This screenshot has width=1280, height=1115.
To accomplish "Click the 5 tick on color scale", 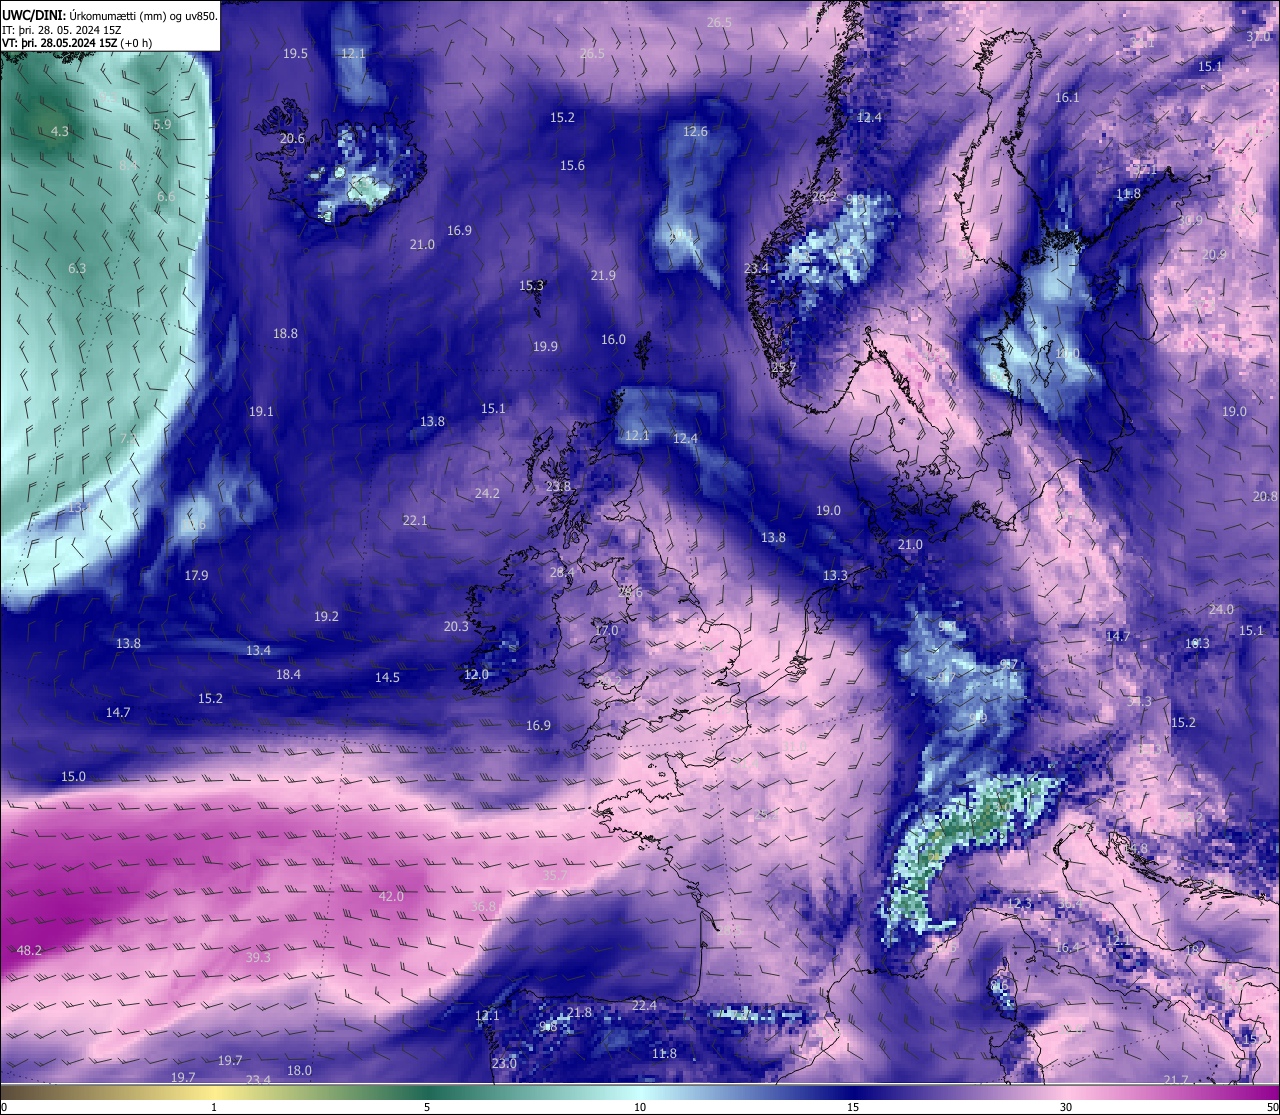I will coord(427,1107).
